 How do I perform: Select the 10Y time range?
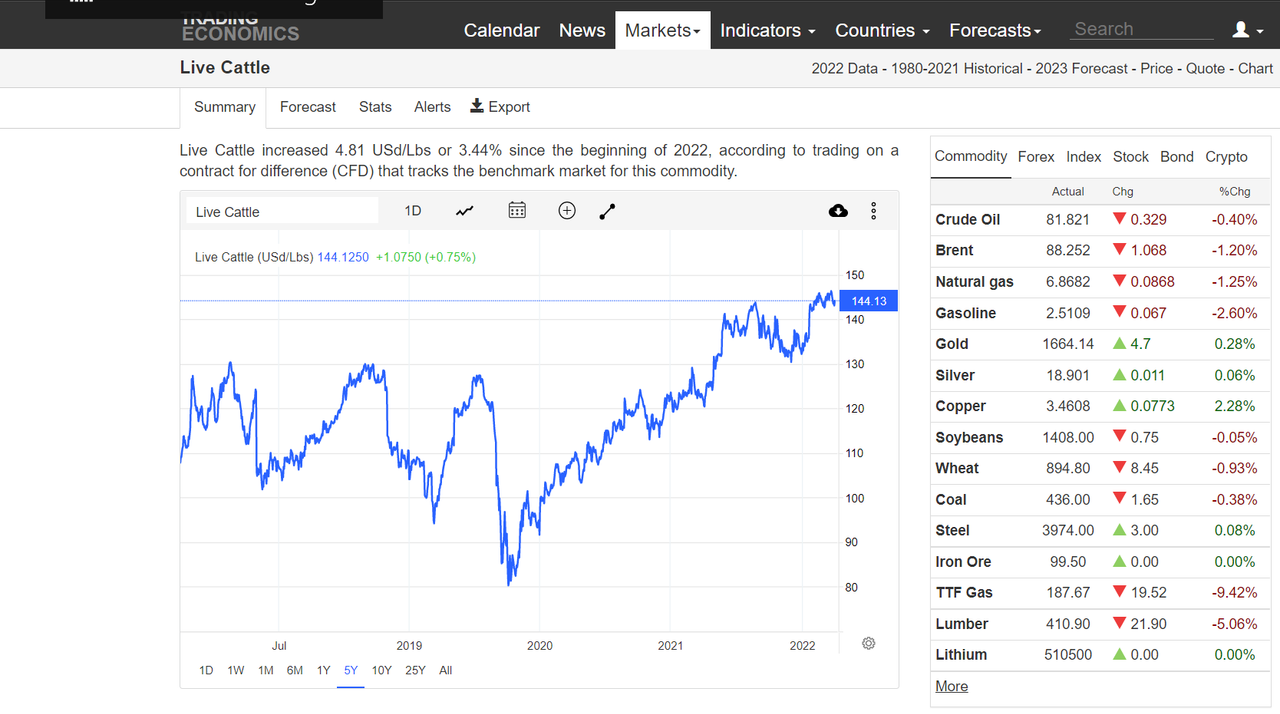click(x=381, y=670)
